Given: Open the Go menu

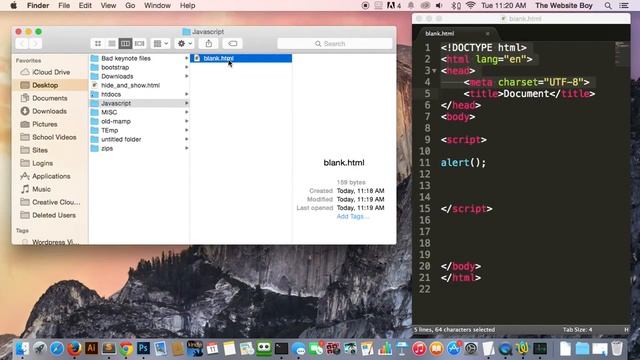Looking at the screenshot, I should (130, 6).
